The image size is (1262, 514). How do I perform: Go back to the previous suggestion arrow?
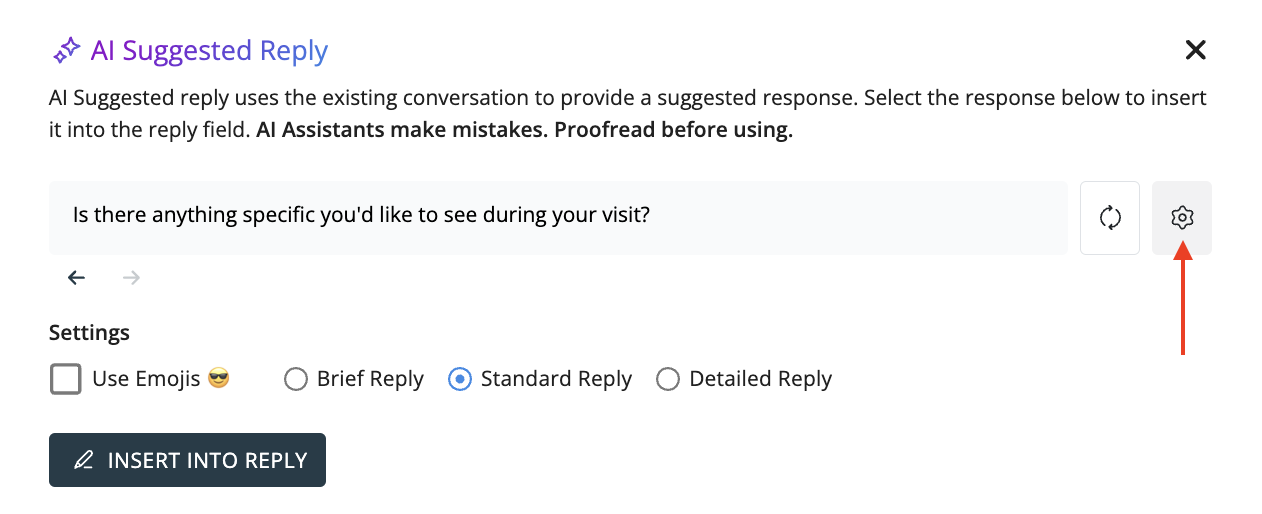(x=77, y=278)
